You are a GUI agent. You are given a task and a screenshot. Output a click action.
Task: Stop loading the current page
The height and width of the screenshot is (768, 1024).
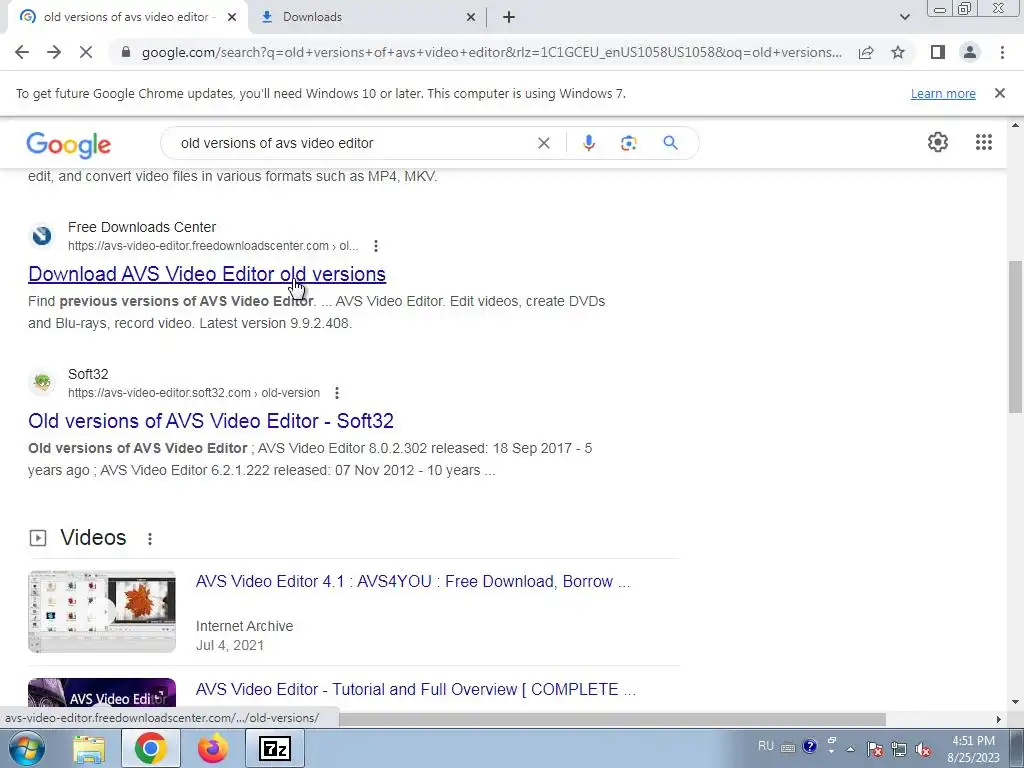pos(86,52)
